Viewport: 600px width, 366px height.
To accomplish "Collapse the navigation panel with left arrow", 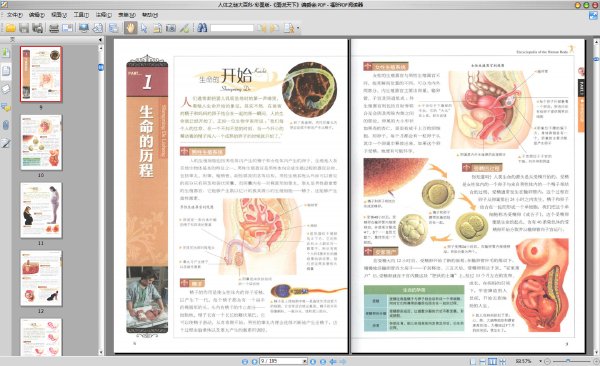I will [x=100, y=39].
